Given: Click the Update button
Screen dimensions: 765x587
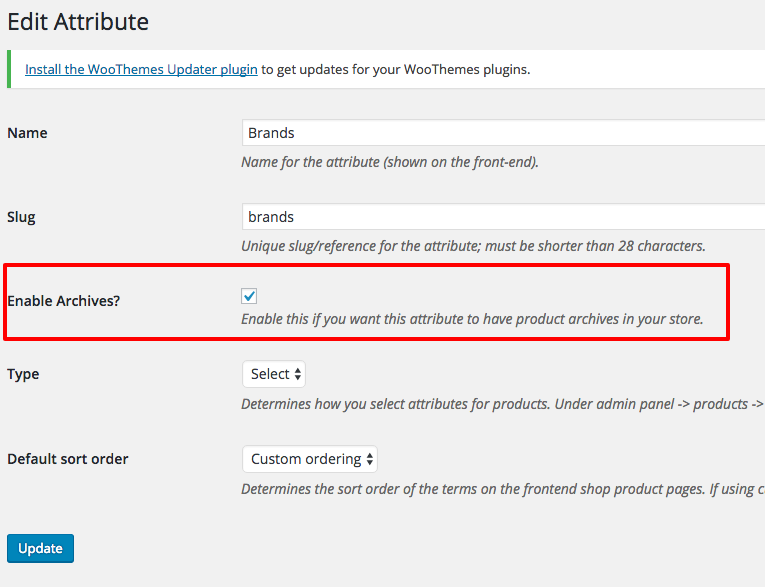Looking at the screenshot, I should [x=40, y=548].
